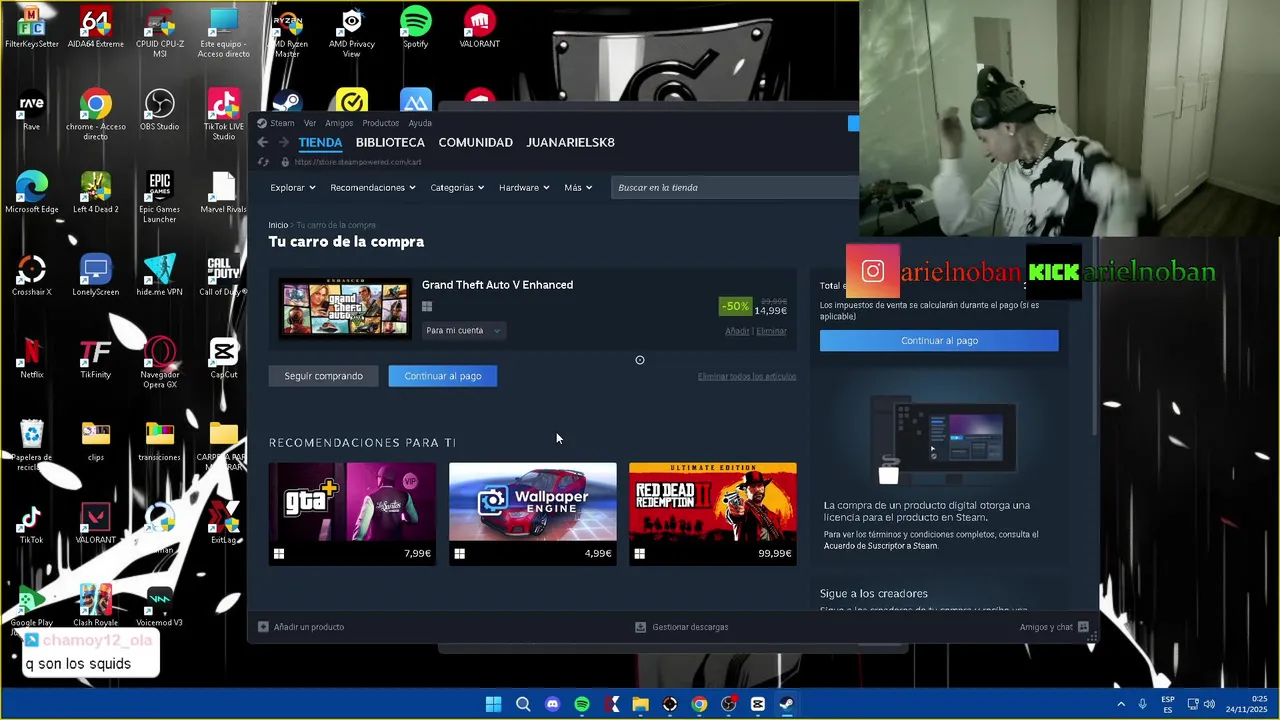The width and height of the screenshot is (1280, 720).
Task: Open Microsoft Edge desktop icon
Action: pyautogui.click(x=31, y=193)
